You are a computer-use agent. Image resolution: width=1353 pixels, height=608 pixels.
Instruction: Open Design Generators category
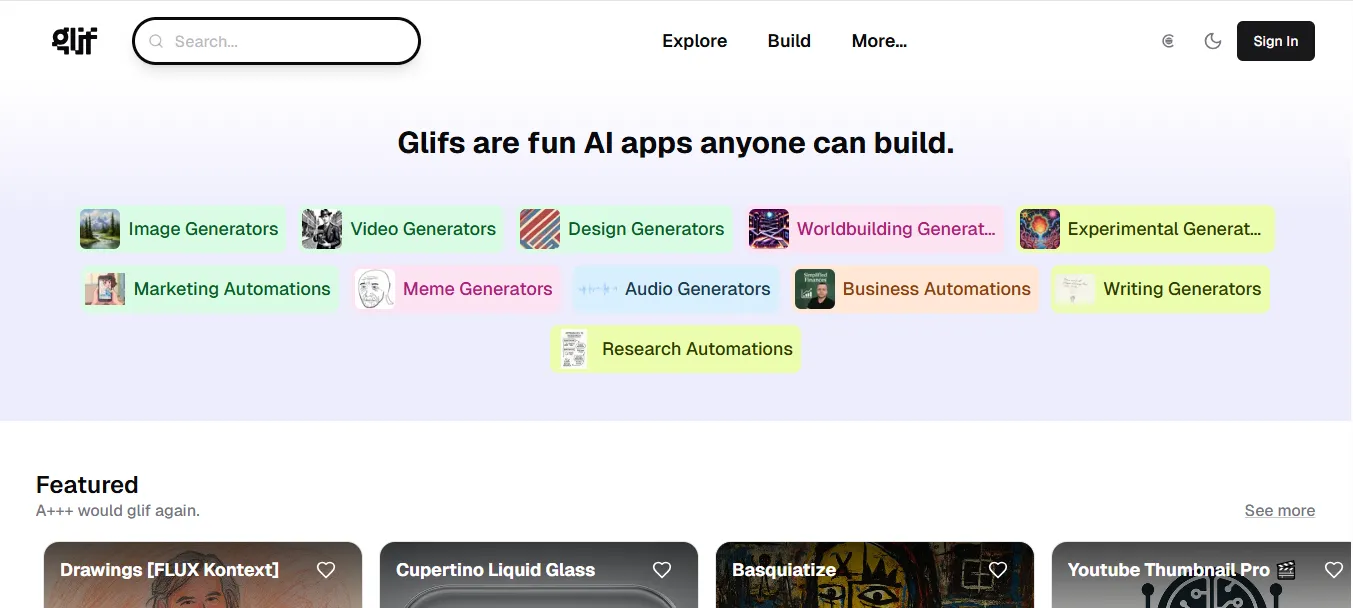pos(625,229)
